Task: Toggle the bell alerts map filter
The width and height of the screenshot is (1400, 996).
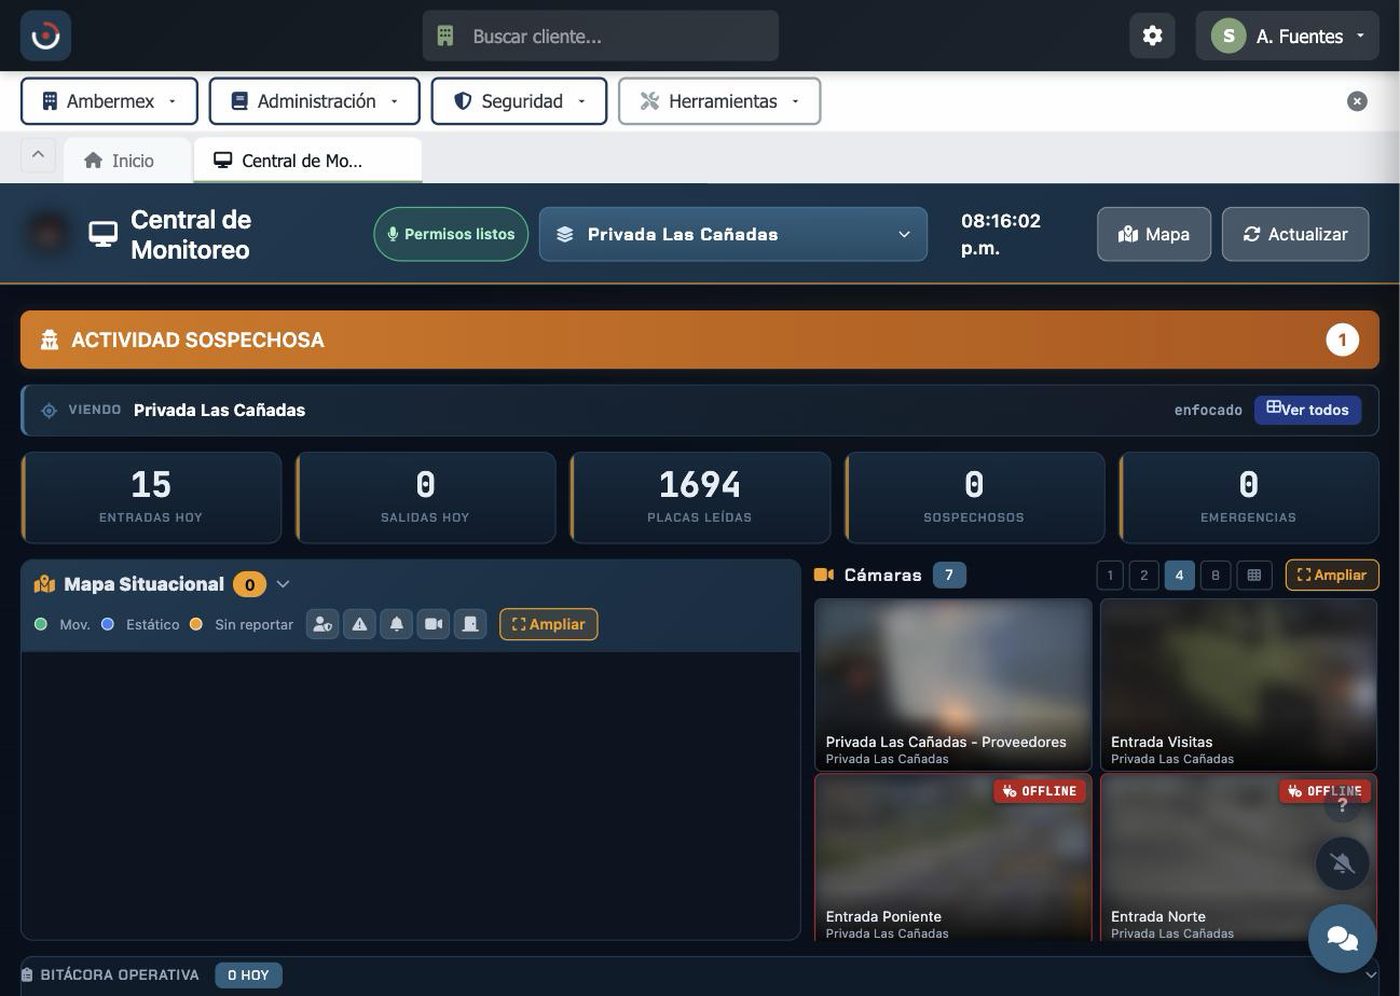Action: (396, 624)
